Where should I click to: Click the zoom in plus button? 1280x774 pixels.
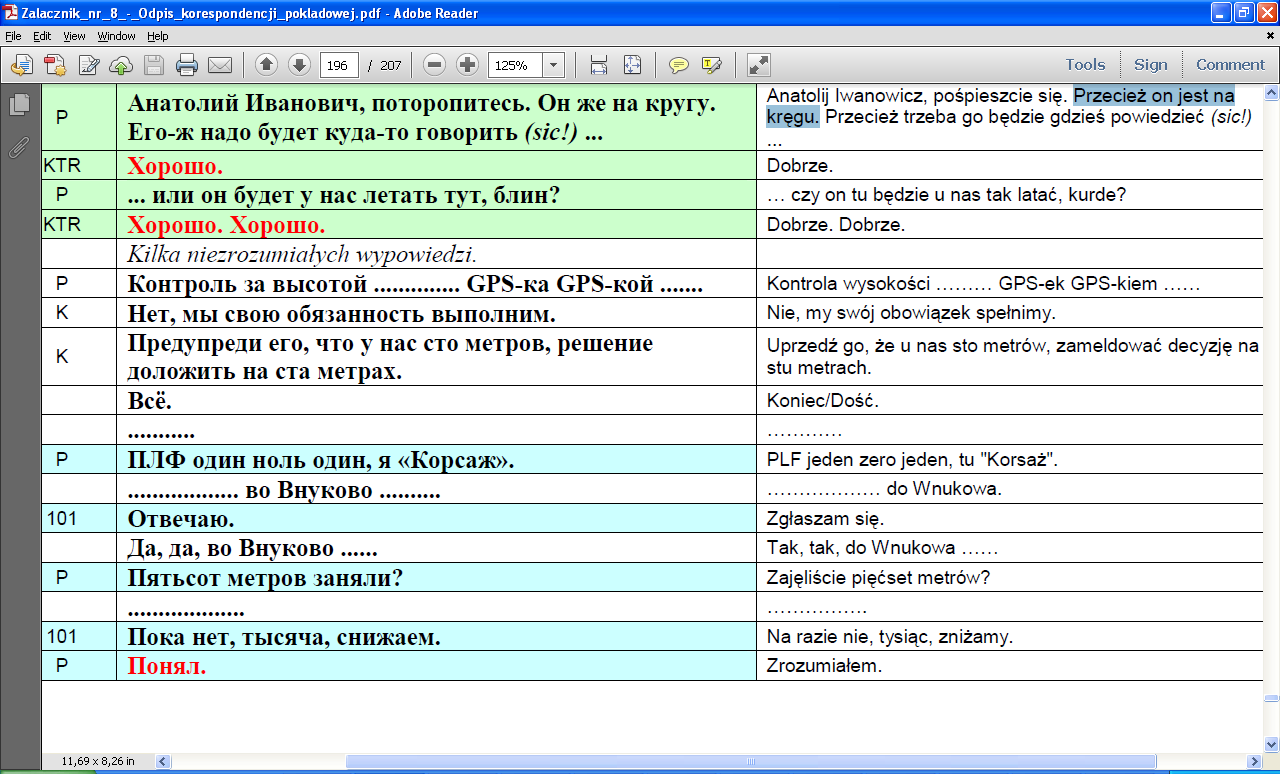point(467,65)
